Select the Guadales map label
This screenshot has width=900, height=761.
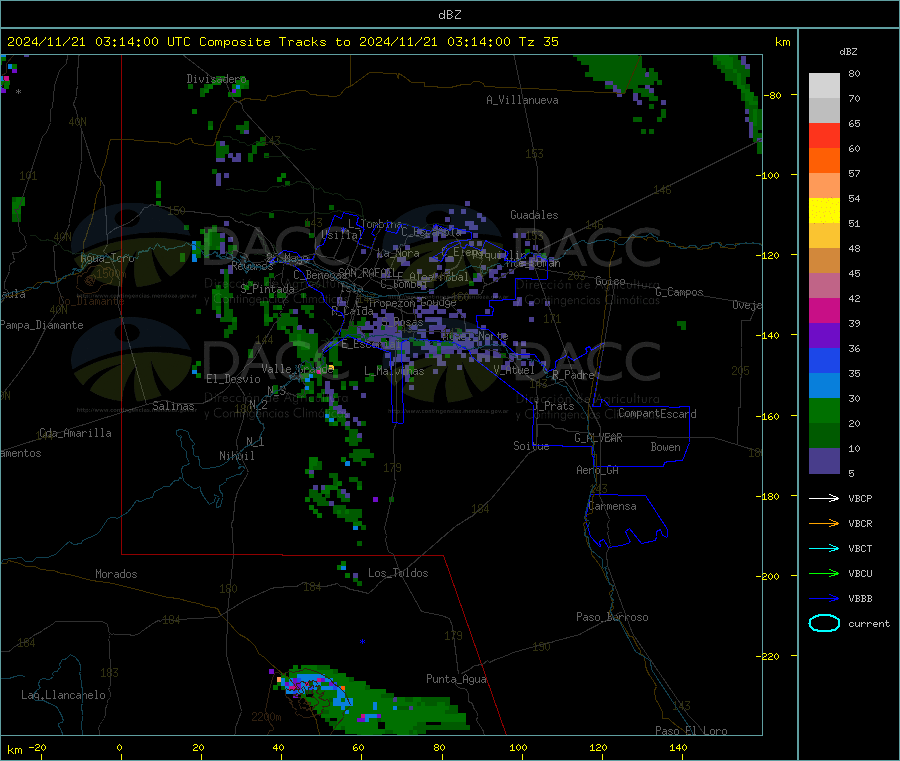tap(534, 215)
